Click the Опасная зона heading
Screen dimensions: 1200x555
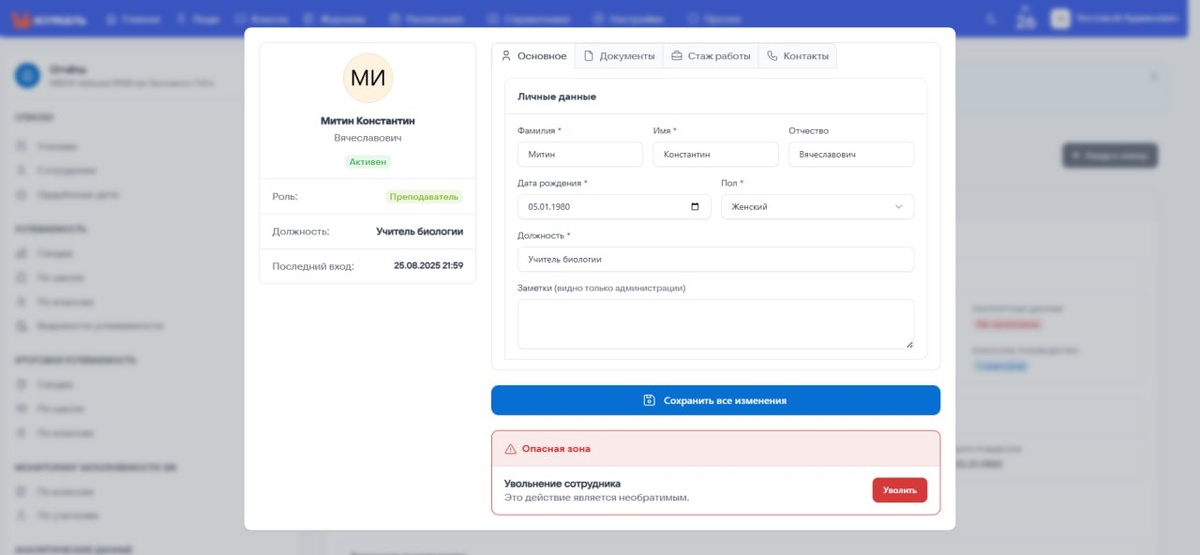[x=558, y=449]
